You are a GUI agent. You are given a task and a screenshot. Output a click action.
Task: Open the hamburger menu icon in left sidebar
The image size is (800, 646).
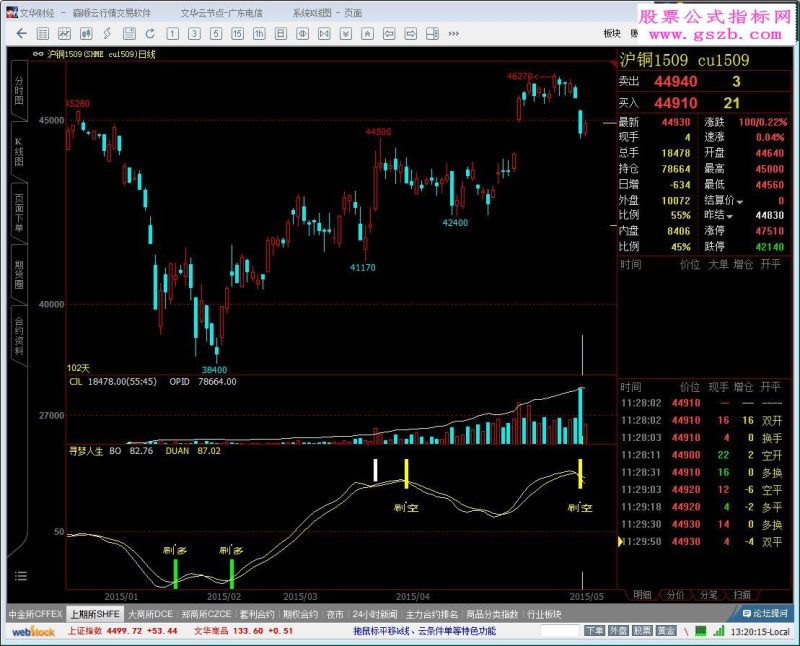click(x=21, y=576)
